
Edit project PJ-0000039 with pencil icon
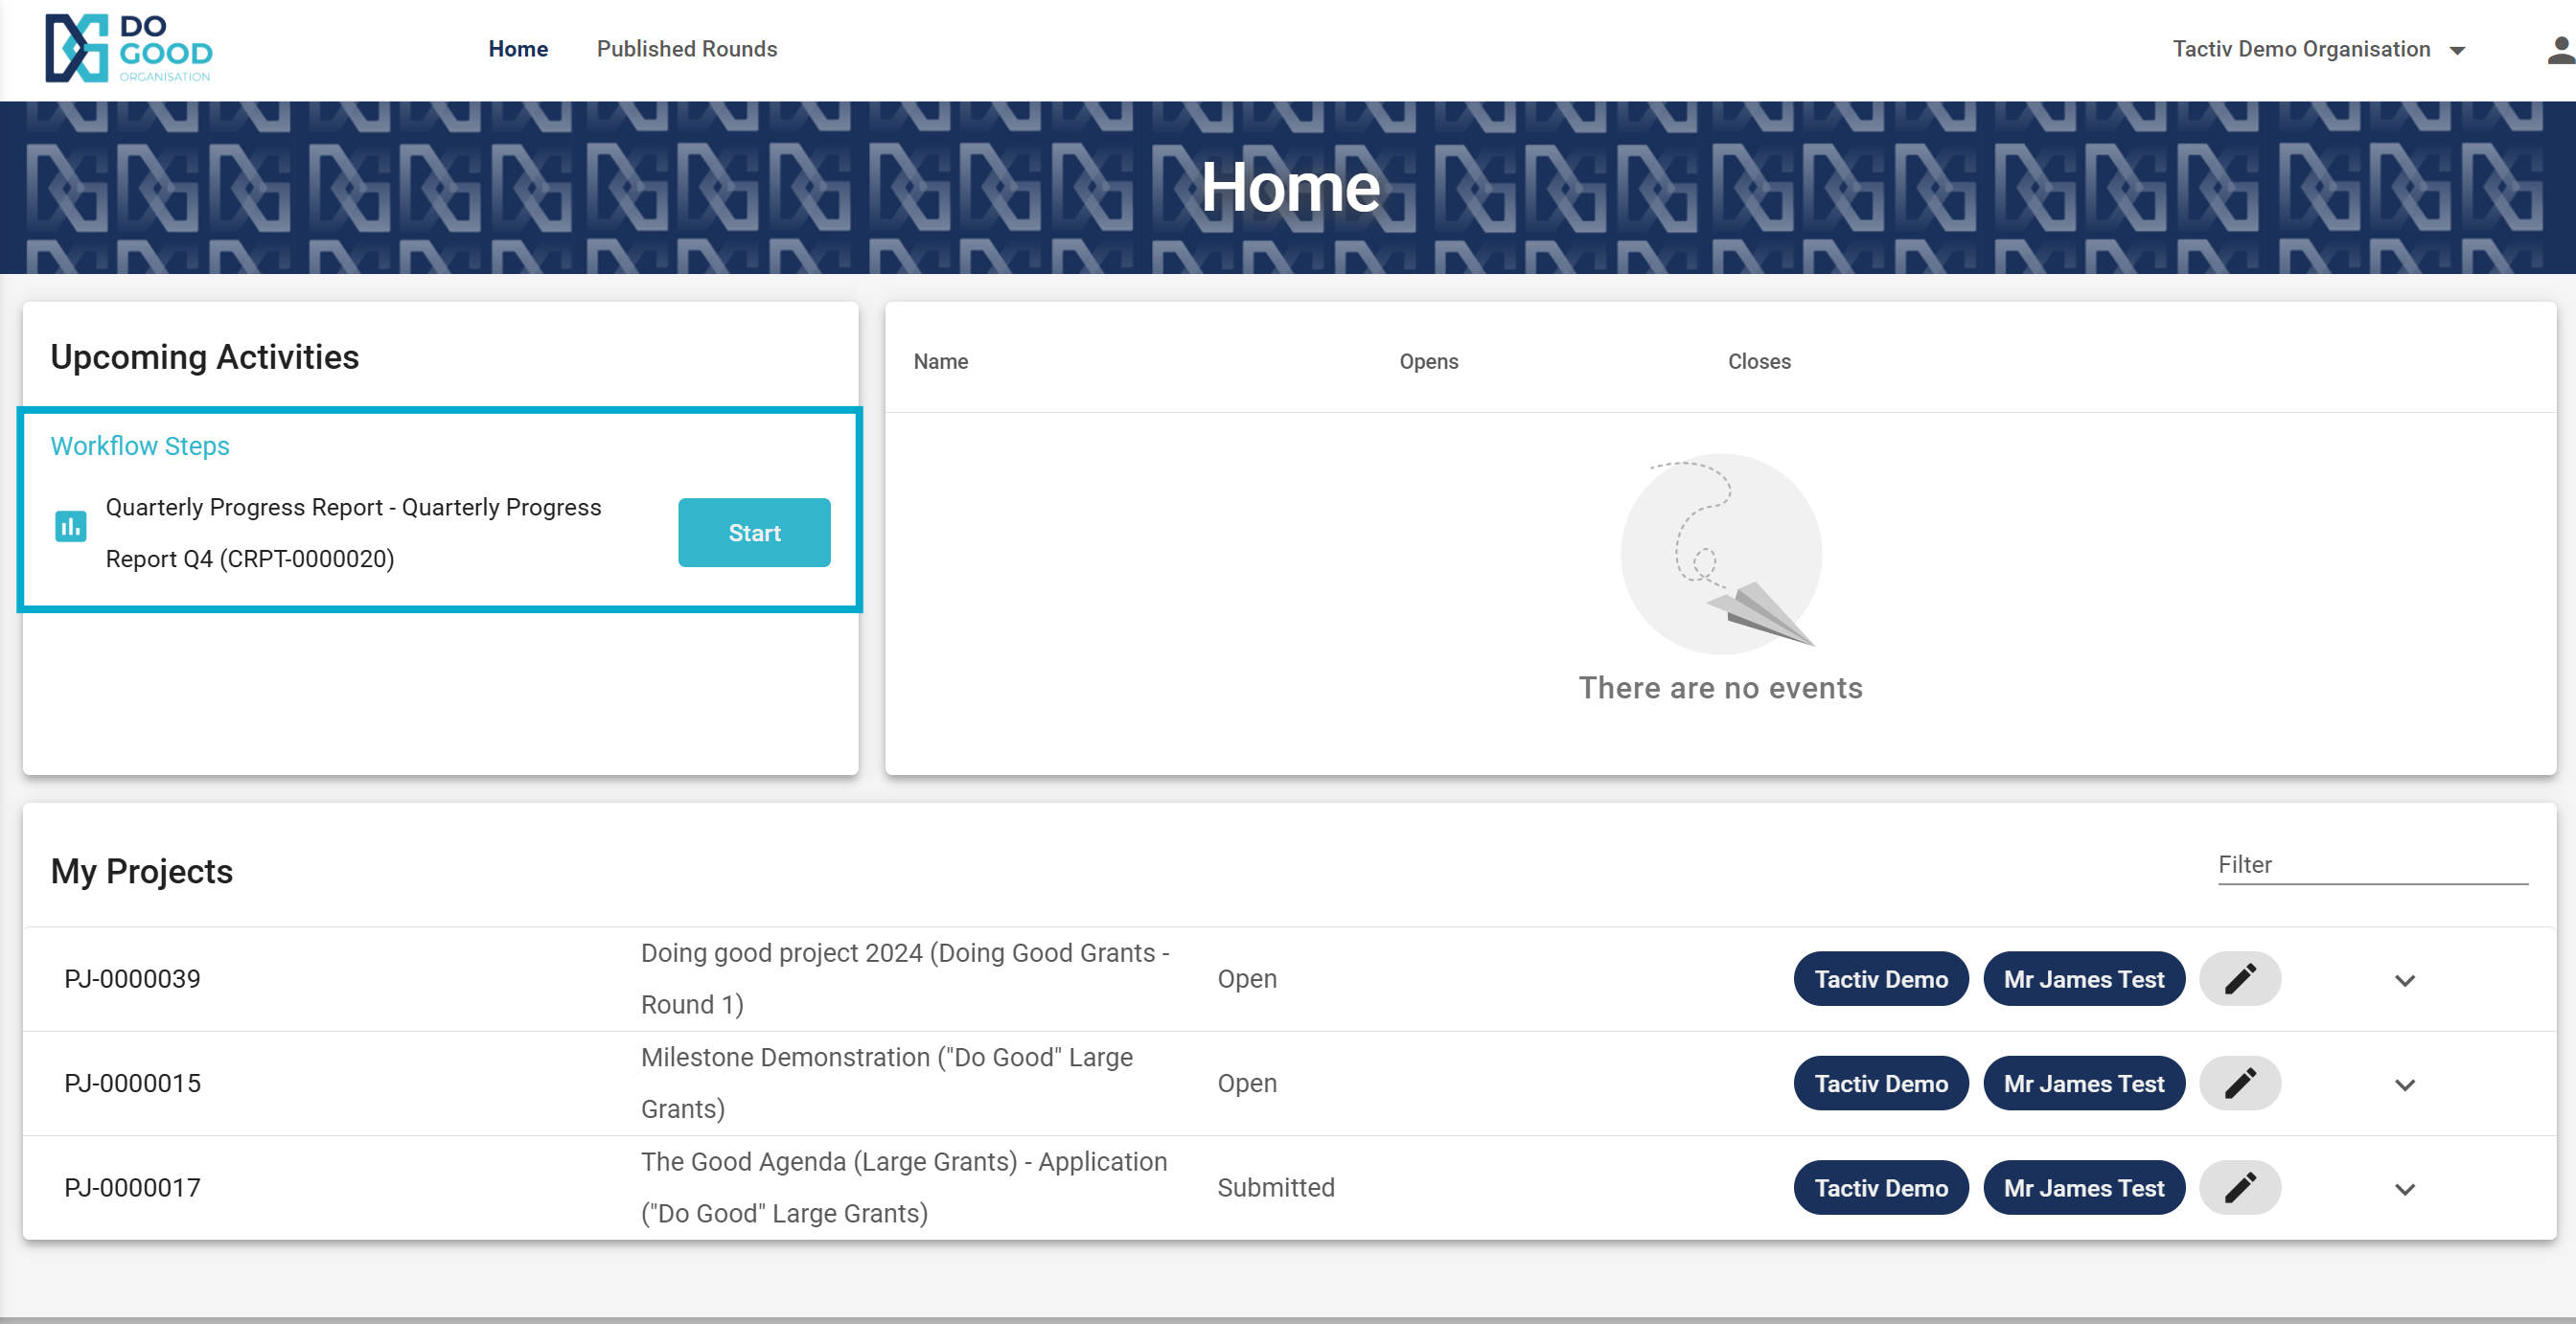[2239, 978]
